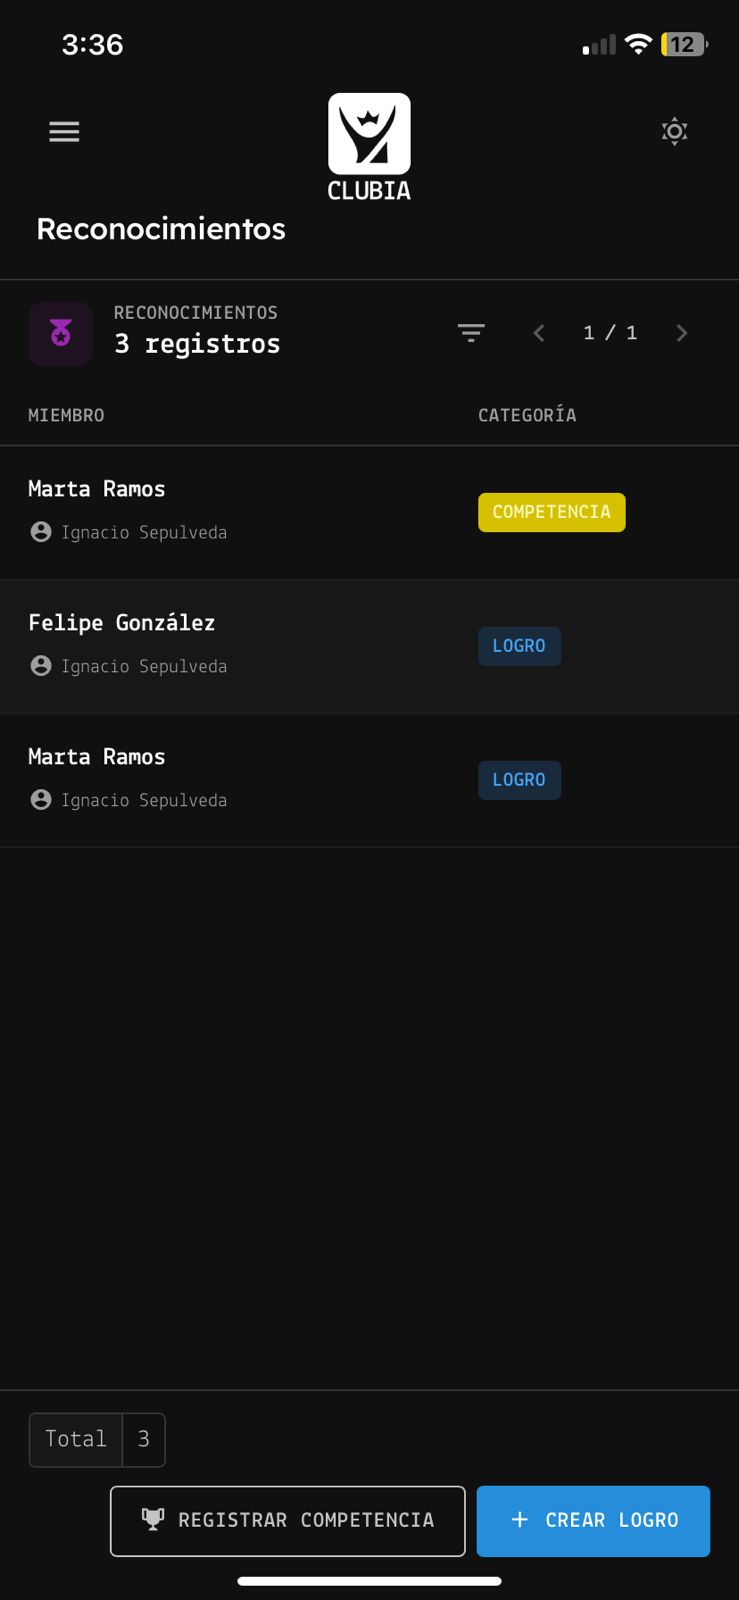Toggle the light/dark theme sun icon
Image resolution: width=739 pixels, height=1600 pixels.
point(675,131)
